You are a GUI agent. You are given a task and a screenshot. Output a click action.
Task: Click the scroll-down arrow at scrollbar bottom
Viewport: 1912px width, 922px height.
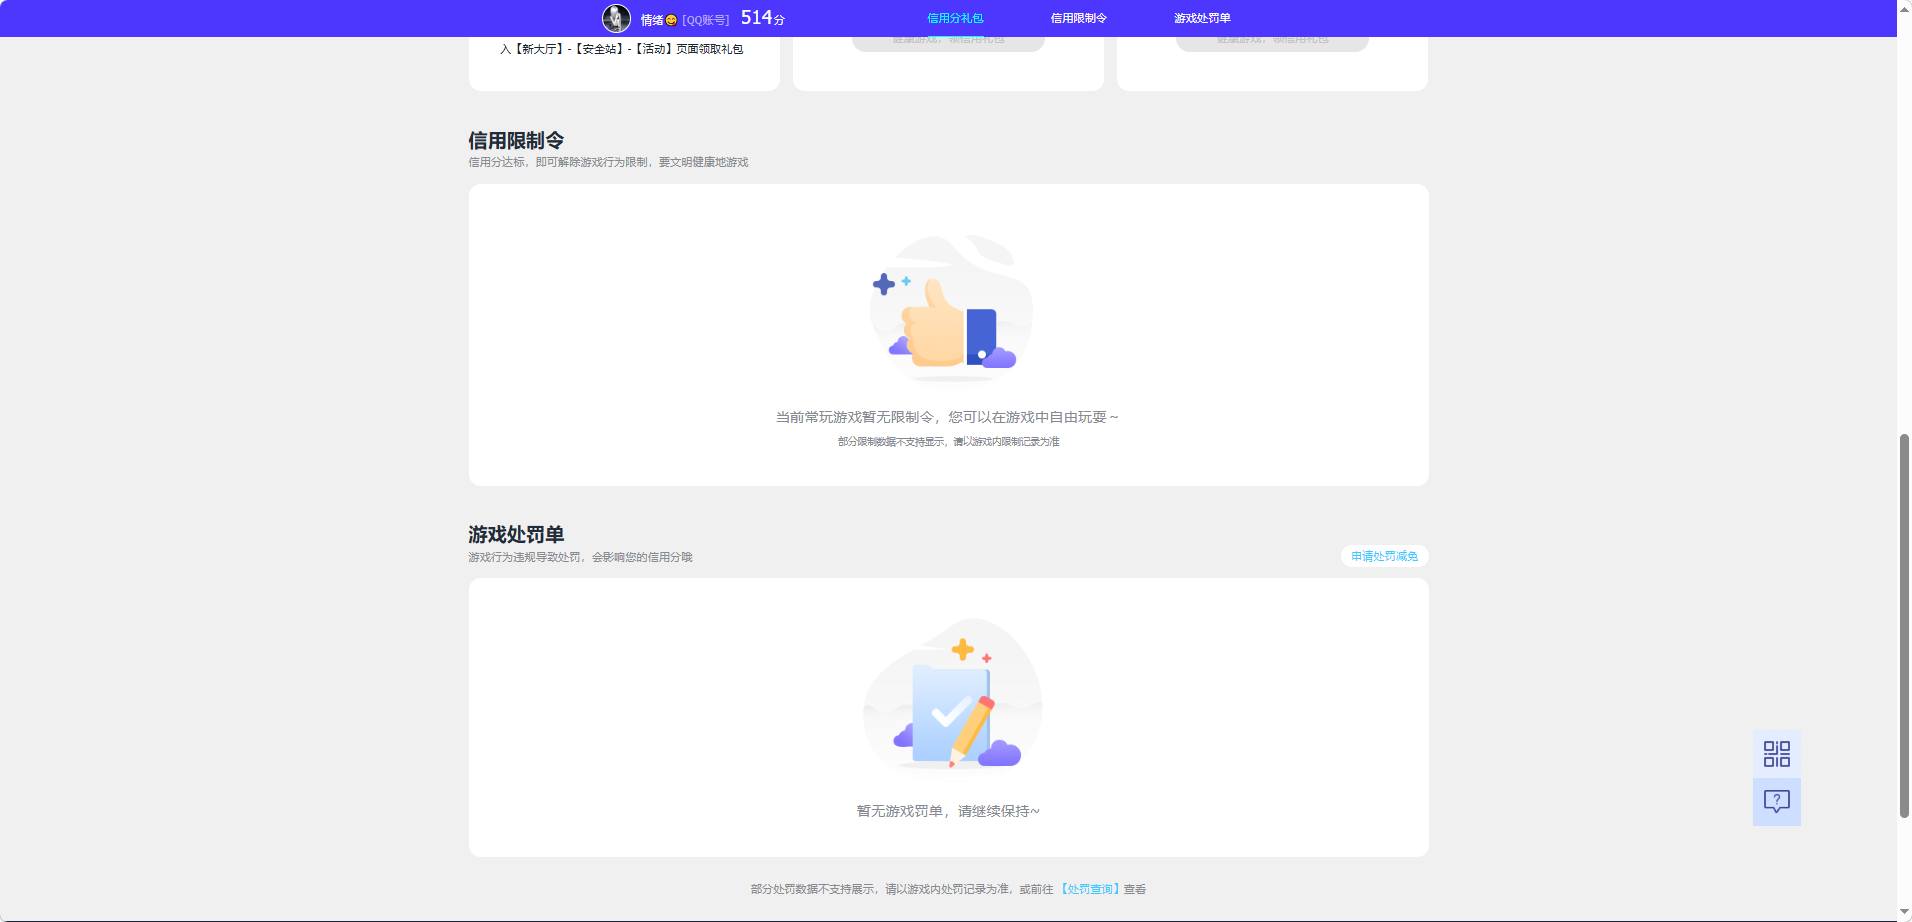click(1903, 912)
